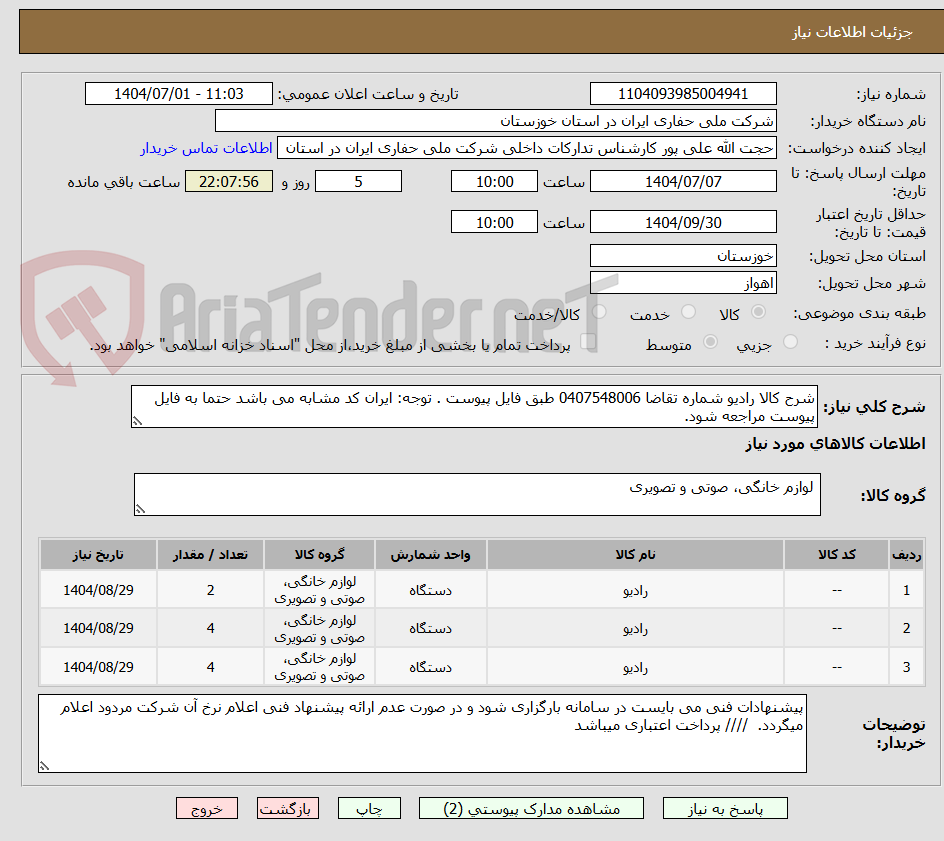The height and width of the screenshot is (841, 944).
Task: Click the resize arrow icon in گروه کالا box
Action: coord(142,507)
